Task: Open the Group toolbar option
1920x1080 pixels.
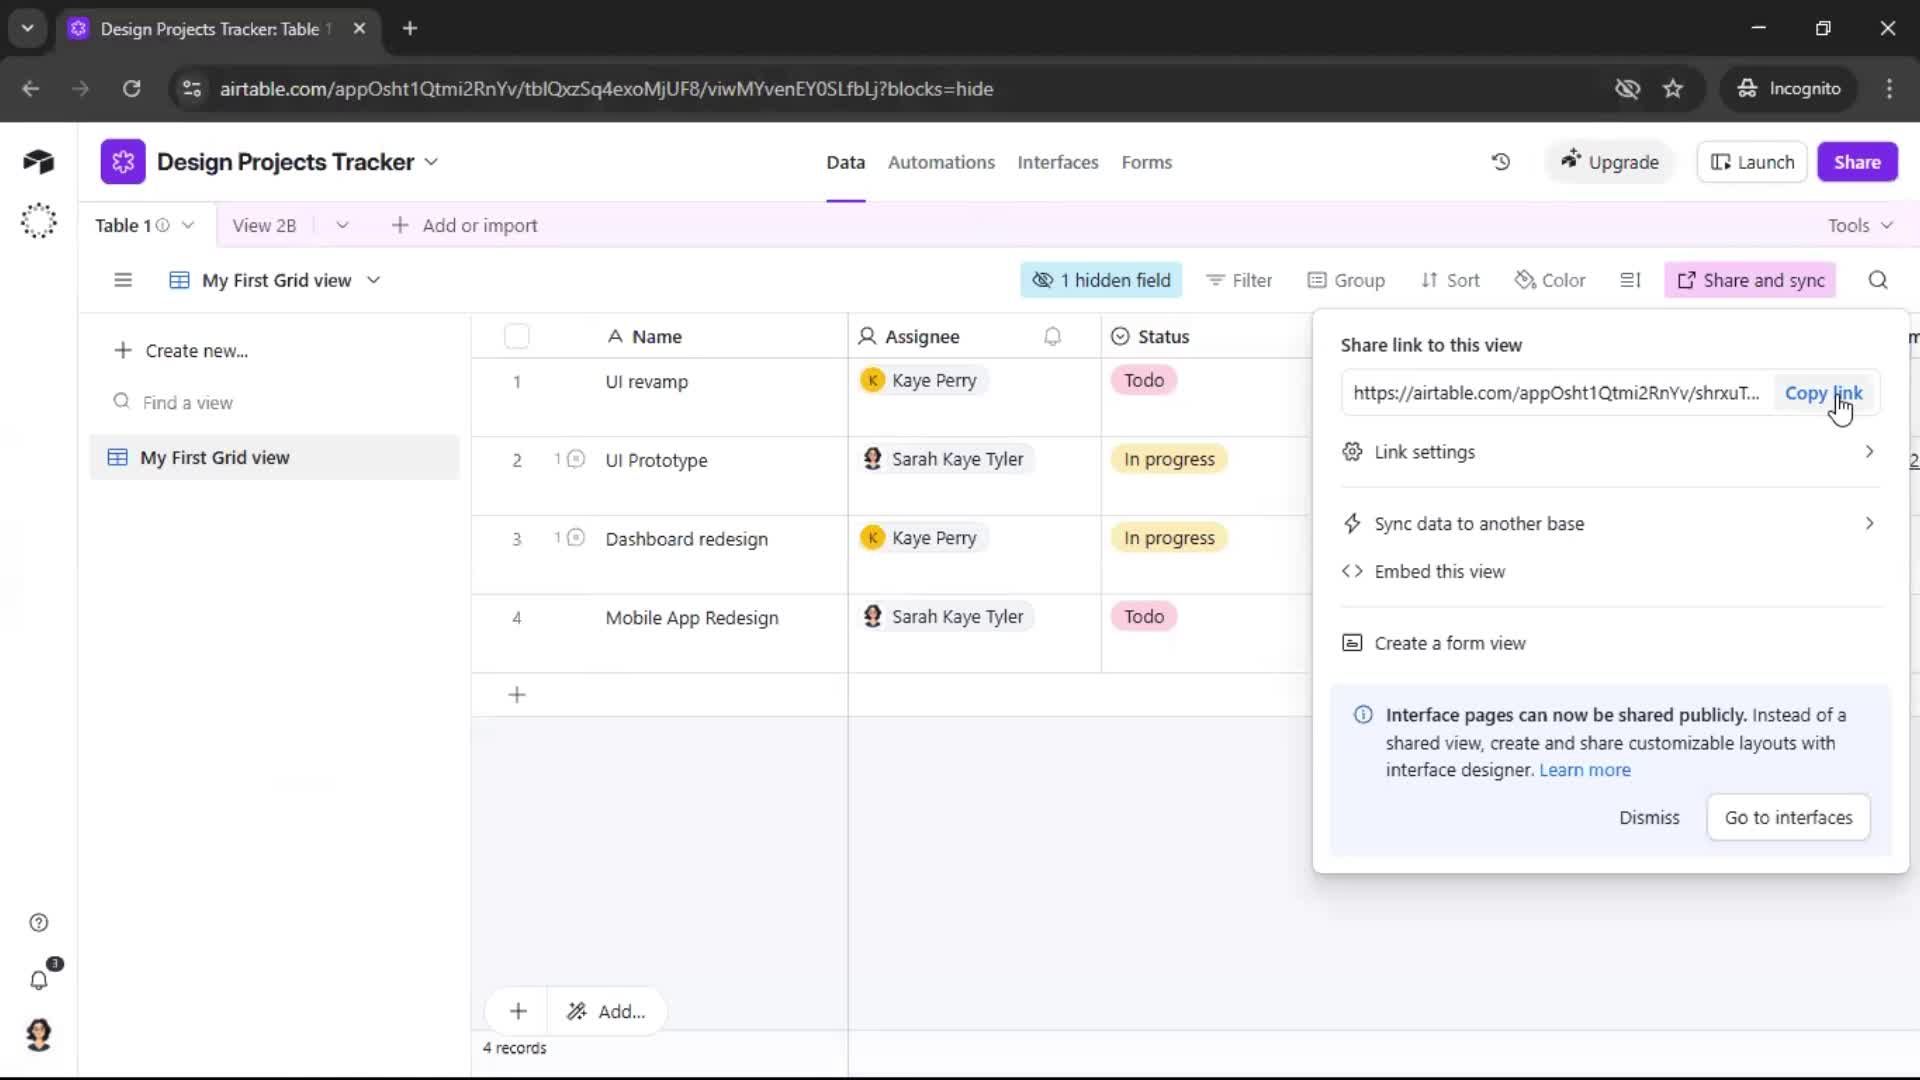Action: [1346, 280]
